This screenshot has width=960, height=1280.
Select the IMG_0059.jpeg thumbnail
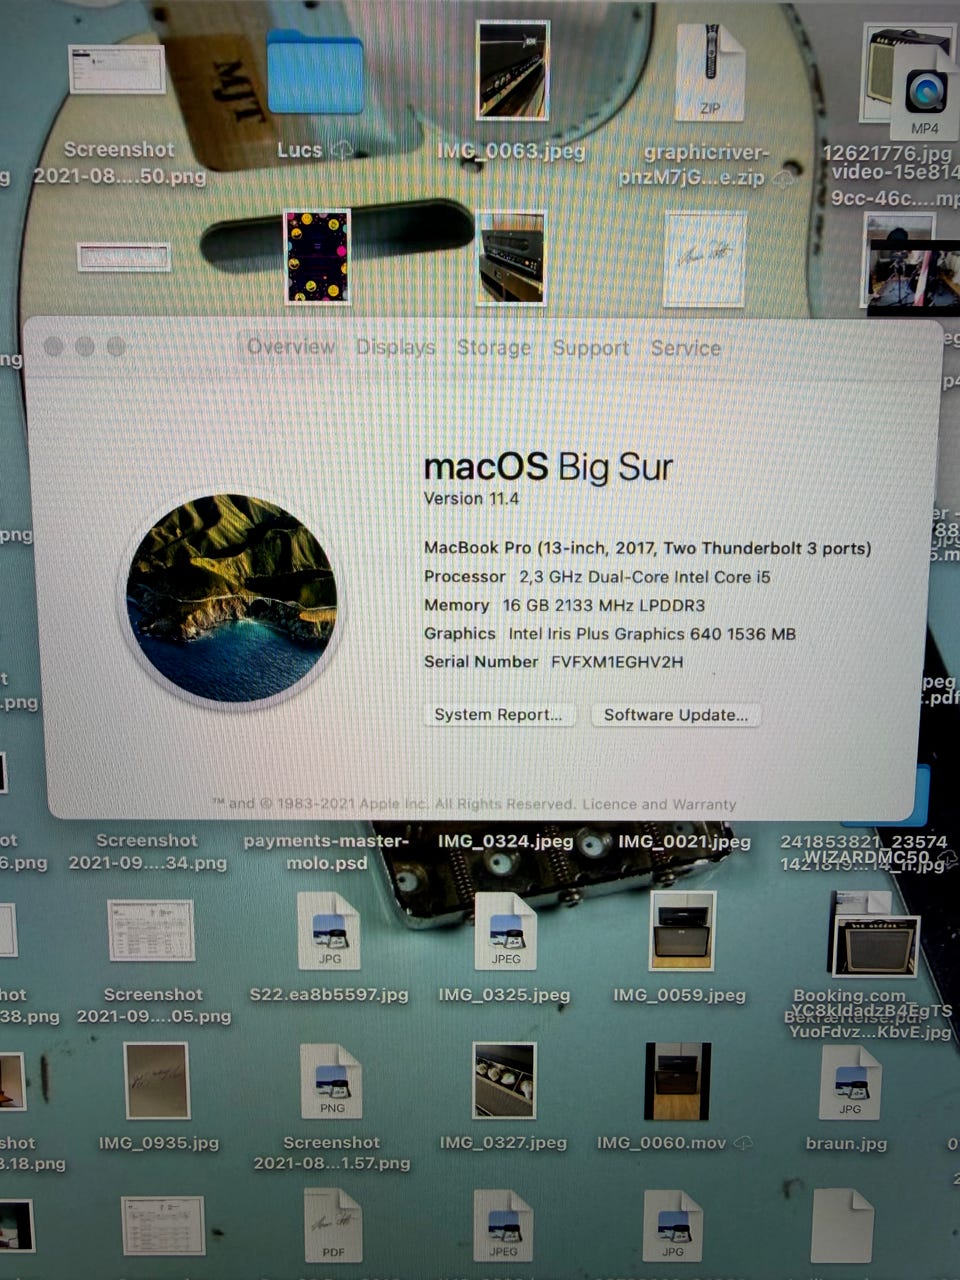[683, 931]
